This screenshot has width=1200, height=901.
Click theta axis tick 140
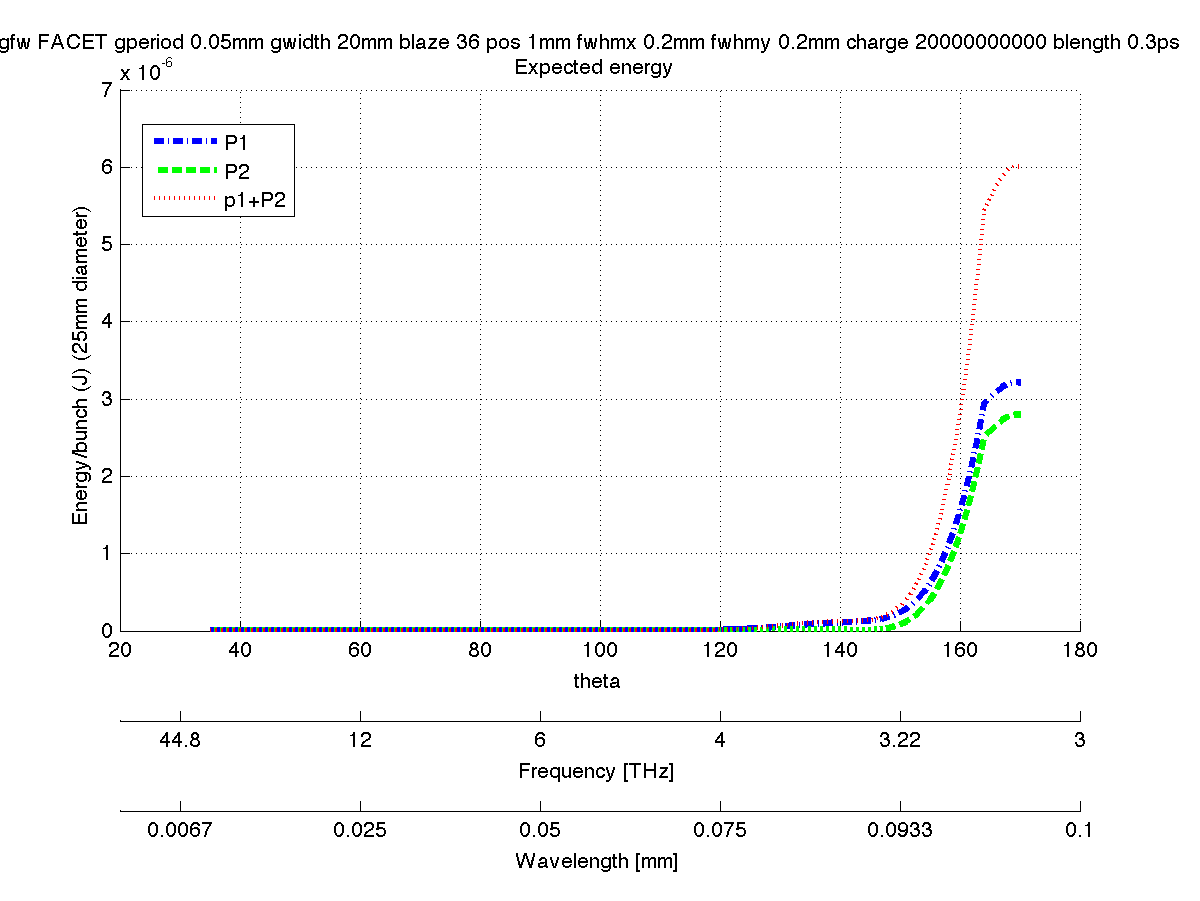coord(840,650)
